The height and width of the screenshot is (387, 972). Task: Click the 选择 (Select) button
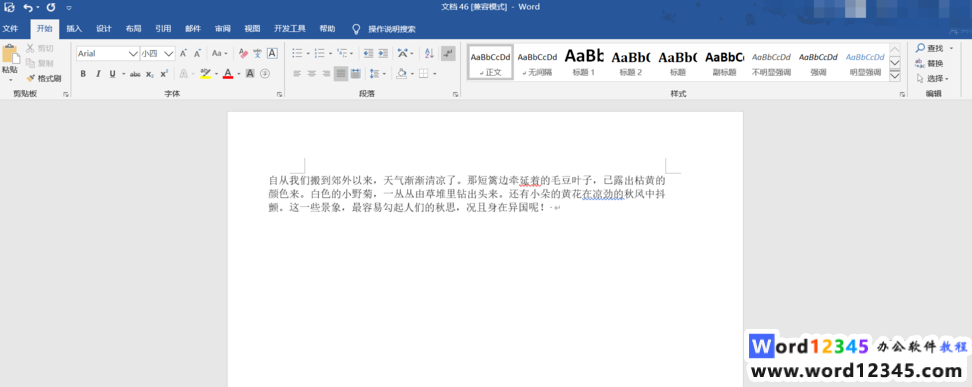(932, 79)
